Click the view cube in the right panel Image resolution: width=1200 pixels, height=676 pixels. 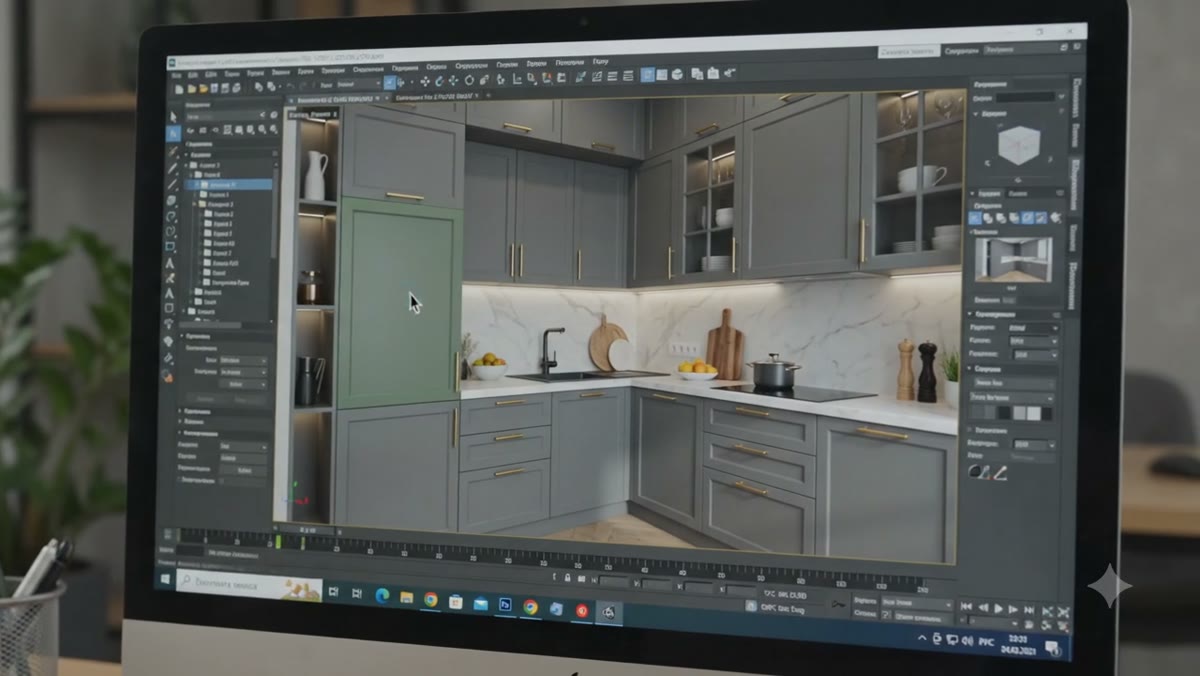pos(1018,146)
